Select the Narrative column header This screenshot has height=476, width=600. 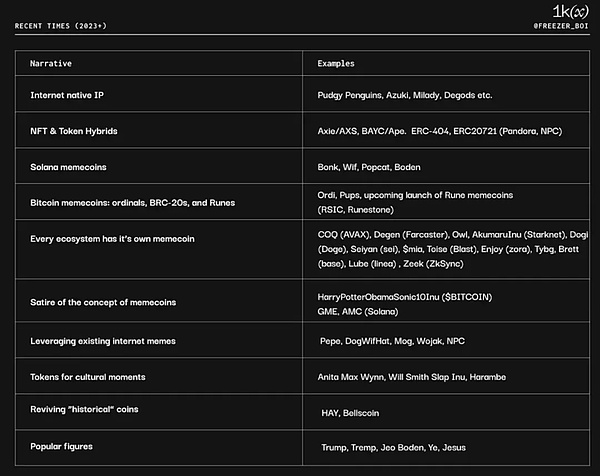pos(50,63)
